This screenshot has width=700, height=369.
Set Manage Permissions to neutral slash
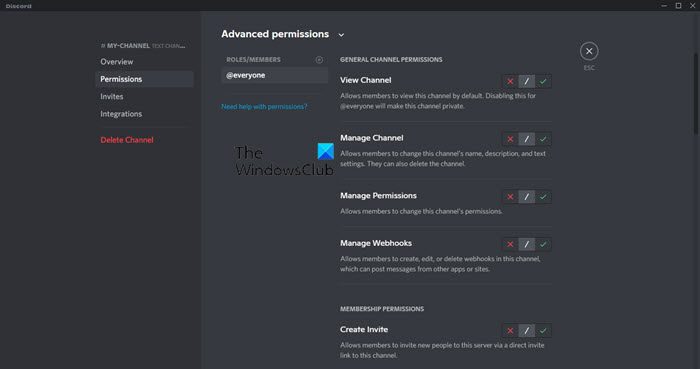[526, 196]
